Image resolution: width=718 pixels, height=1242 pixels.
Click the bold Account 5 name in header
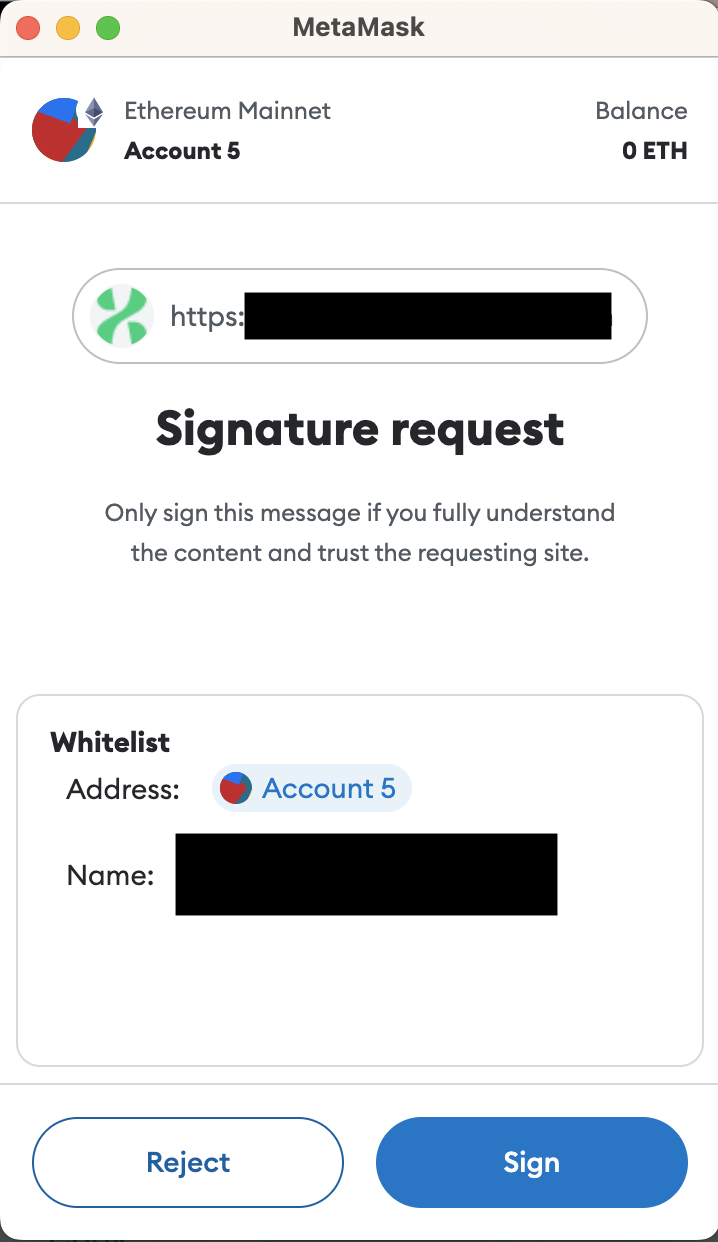pos(182,151)
